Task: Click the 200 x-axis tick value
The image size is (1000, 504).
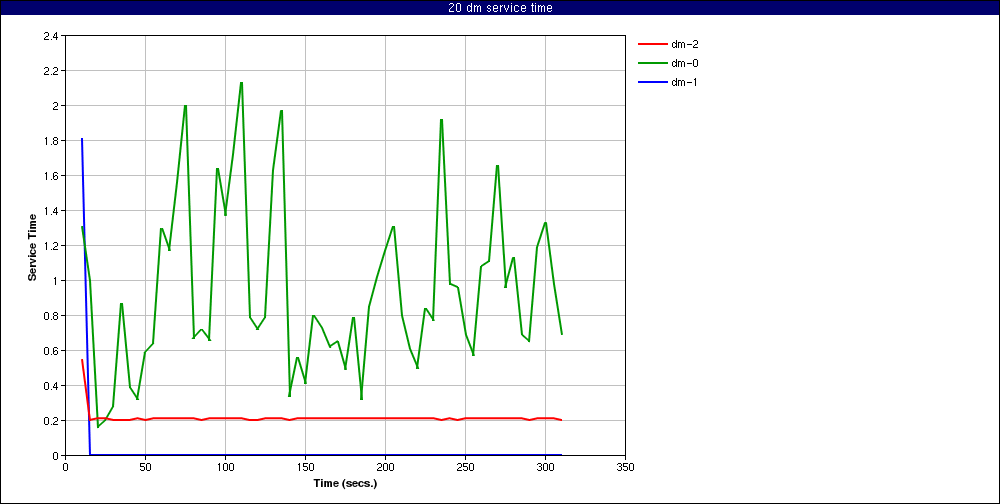Action: point(385,467)
